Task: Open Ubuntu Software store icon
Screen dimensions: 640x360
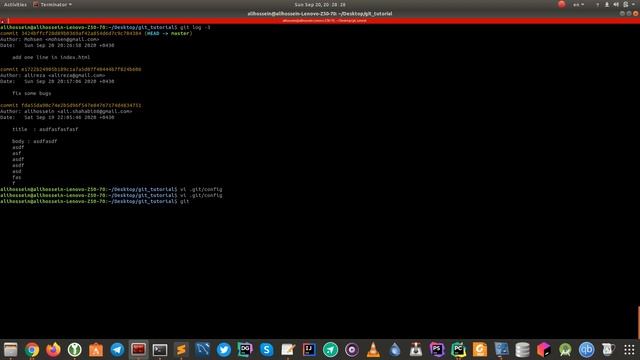Action: (96, 350)
